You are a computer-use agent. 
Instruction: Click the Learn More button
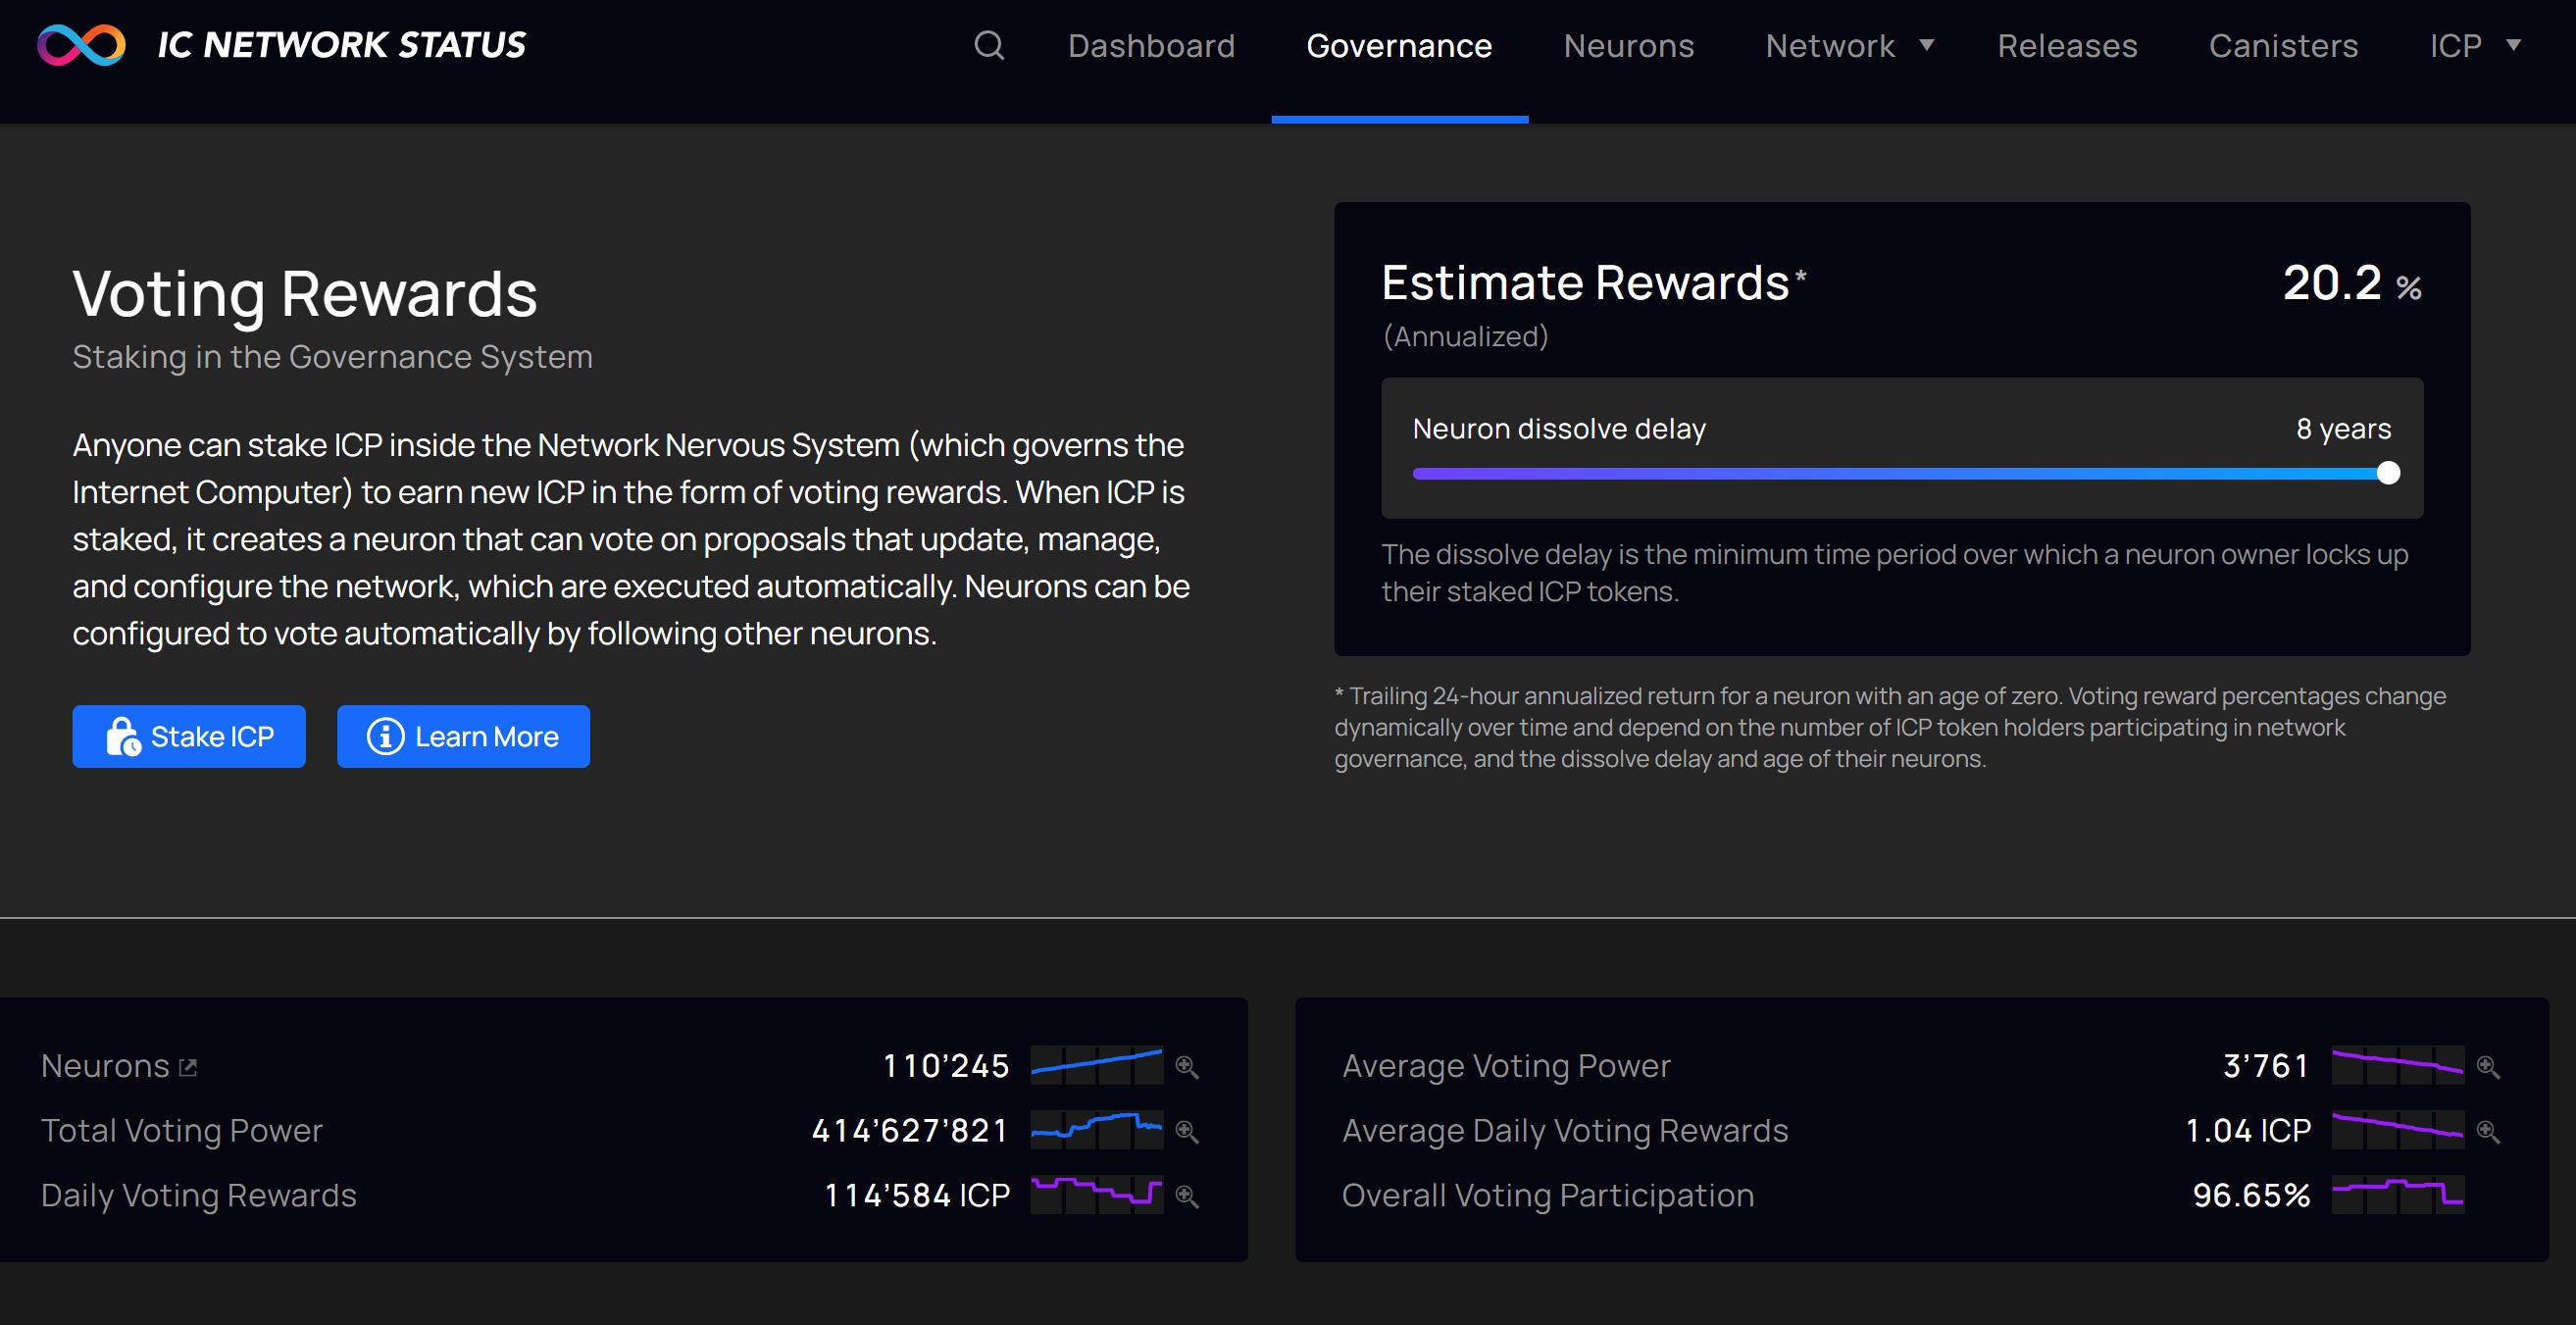tap(463, 736)
